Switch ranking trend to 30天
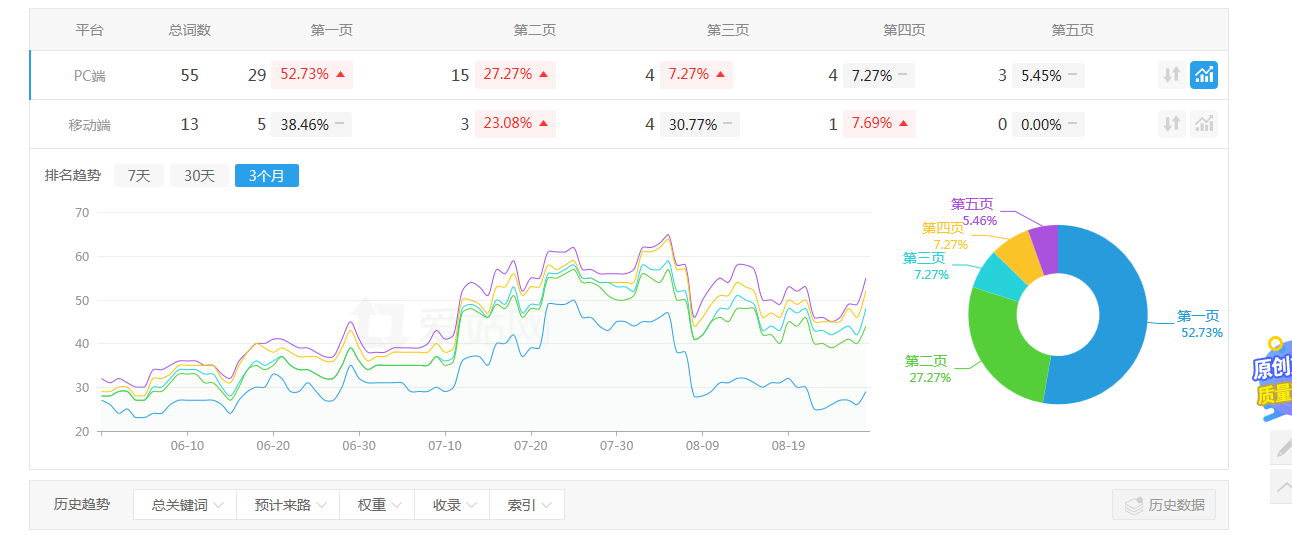 tap(199, 175)
